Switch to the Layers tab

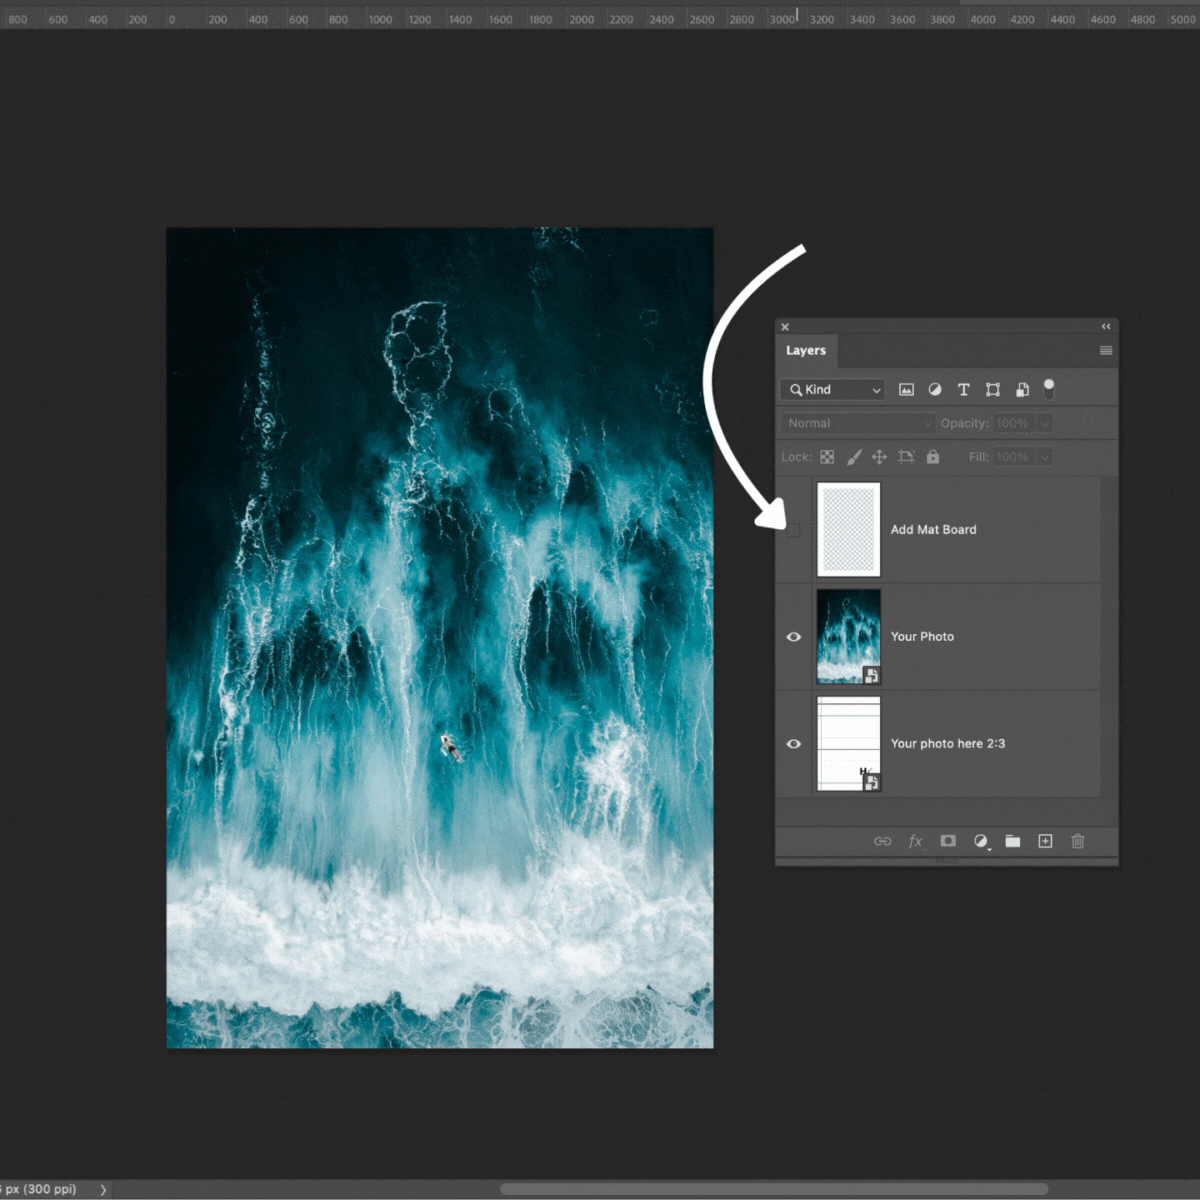point(805,351)
